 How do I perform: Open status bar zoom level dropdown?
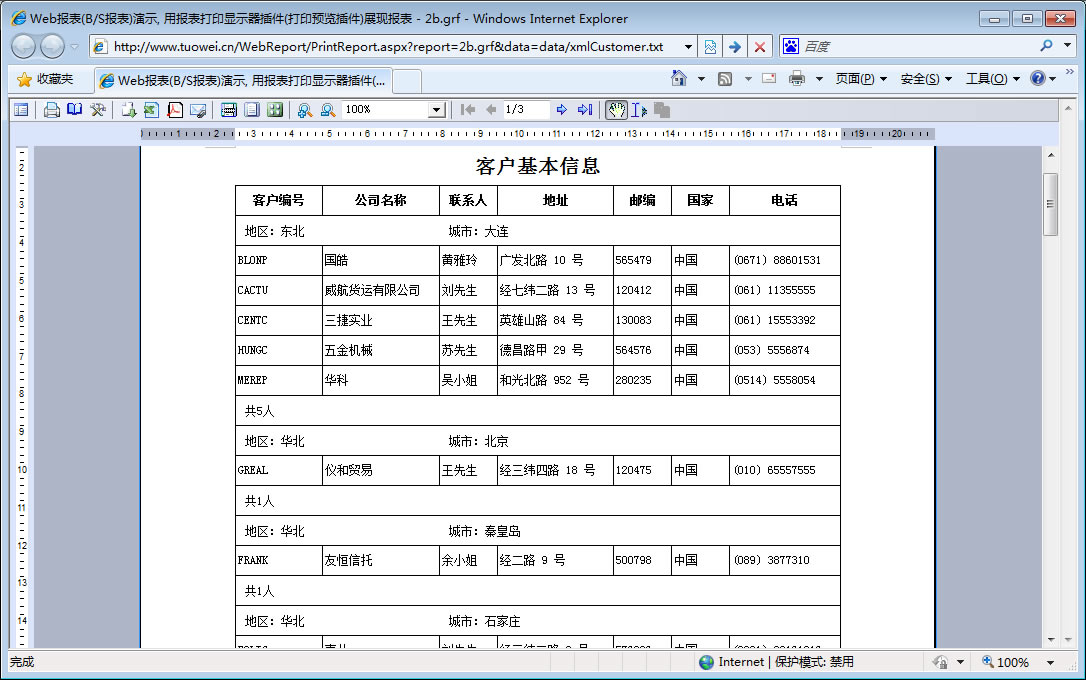1050,662
